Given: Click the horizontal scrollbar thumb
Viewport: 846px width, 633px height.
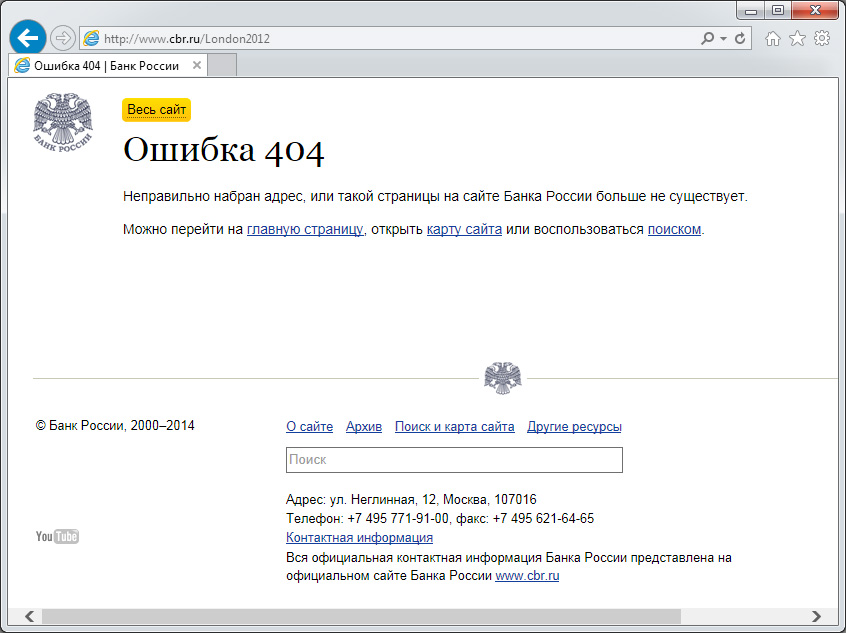Looking at the screenshot, I should (361, 616).
